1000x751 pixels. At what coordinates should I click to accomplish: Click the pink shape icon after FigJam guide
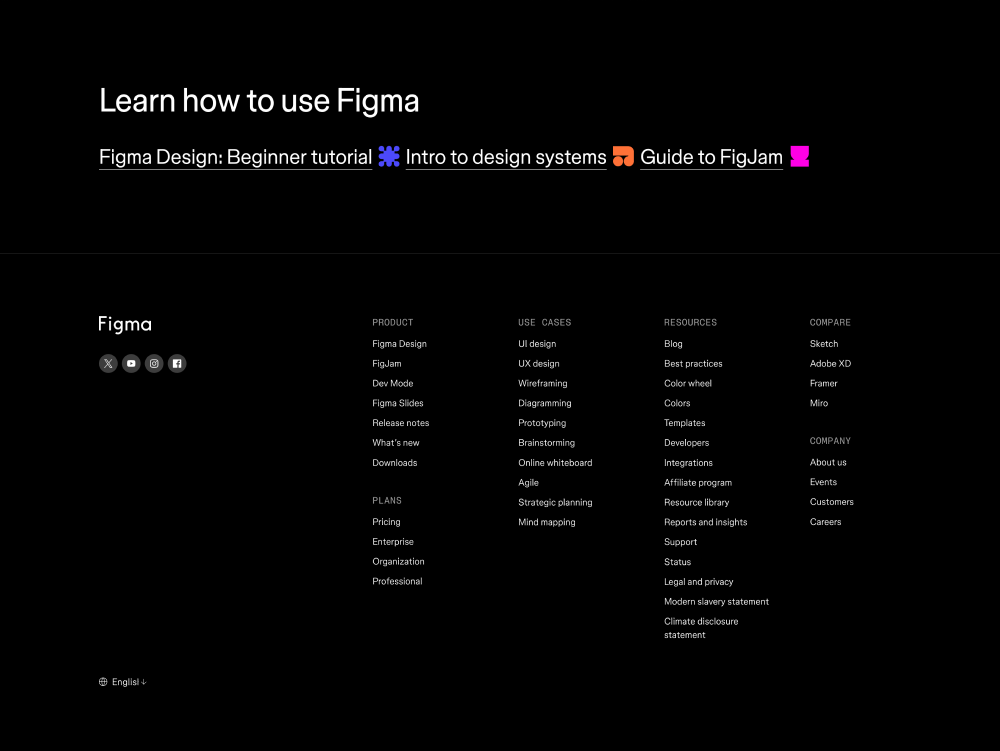tap(800, 156)
